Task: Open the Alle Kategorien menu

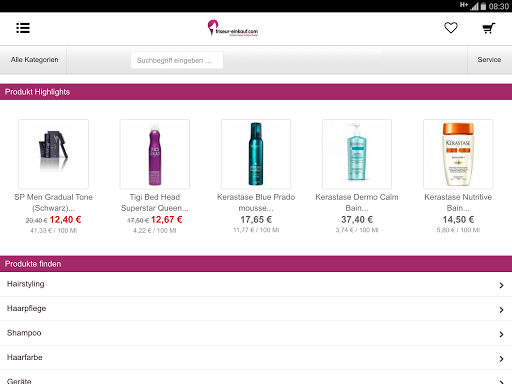Action: [34, 60]
